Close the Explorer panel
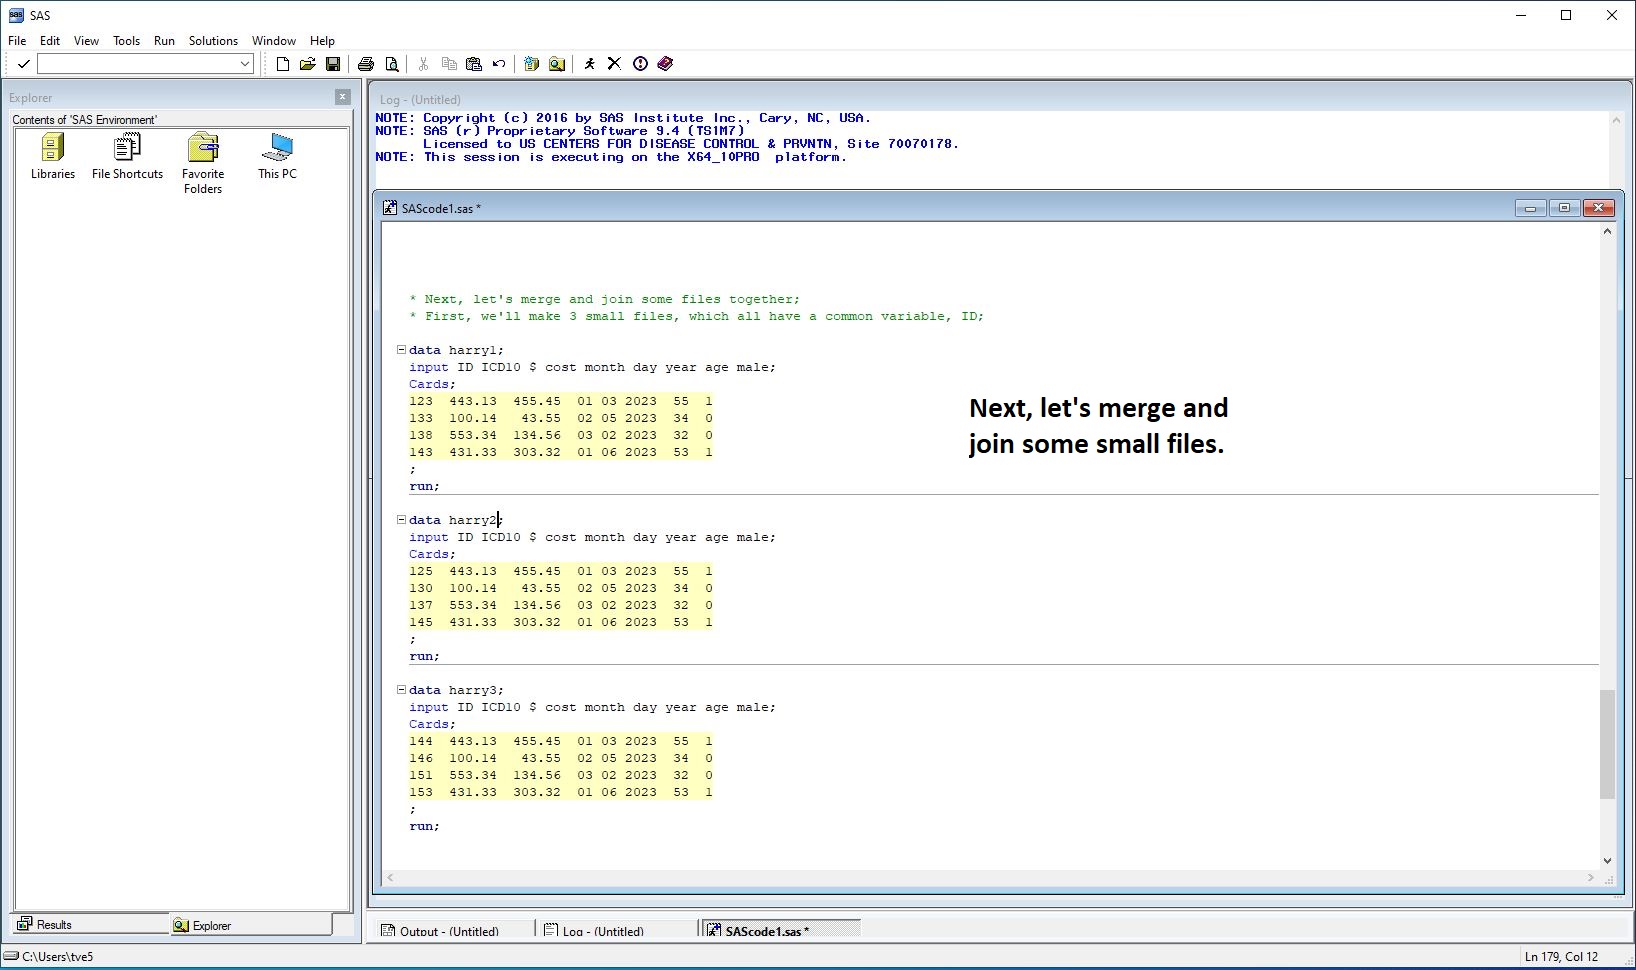Screen dimensions: 1636x970 click(343, 97)
